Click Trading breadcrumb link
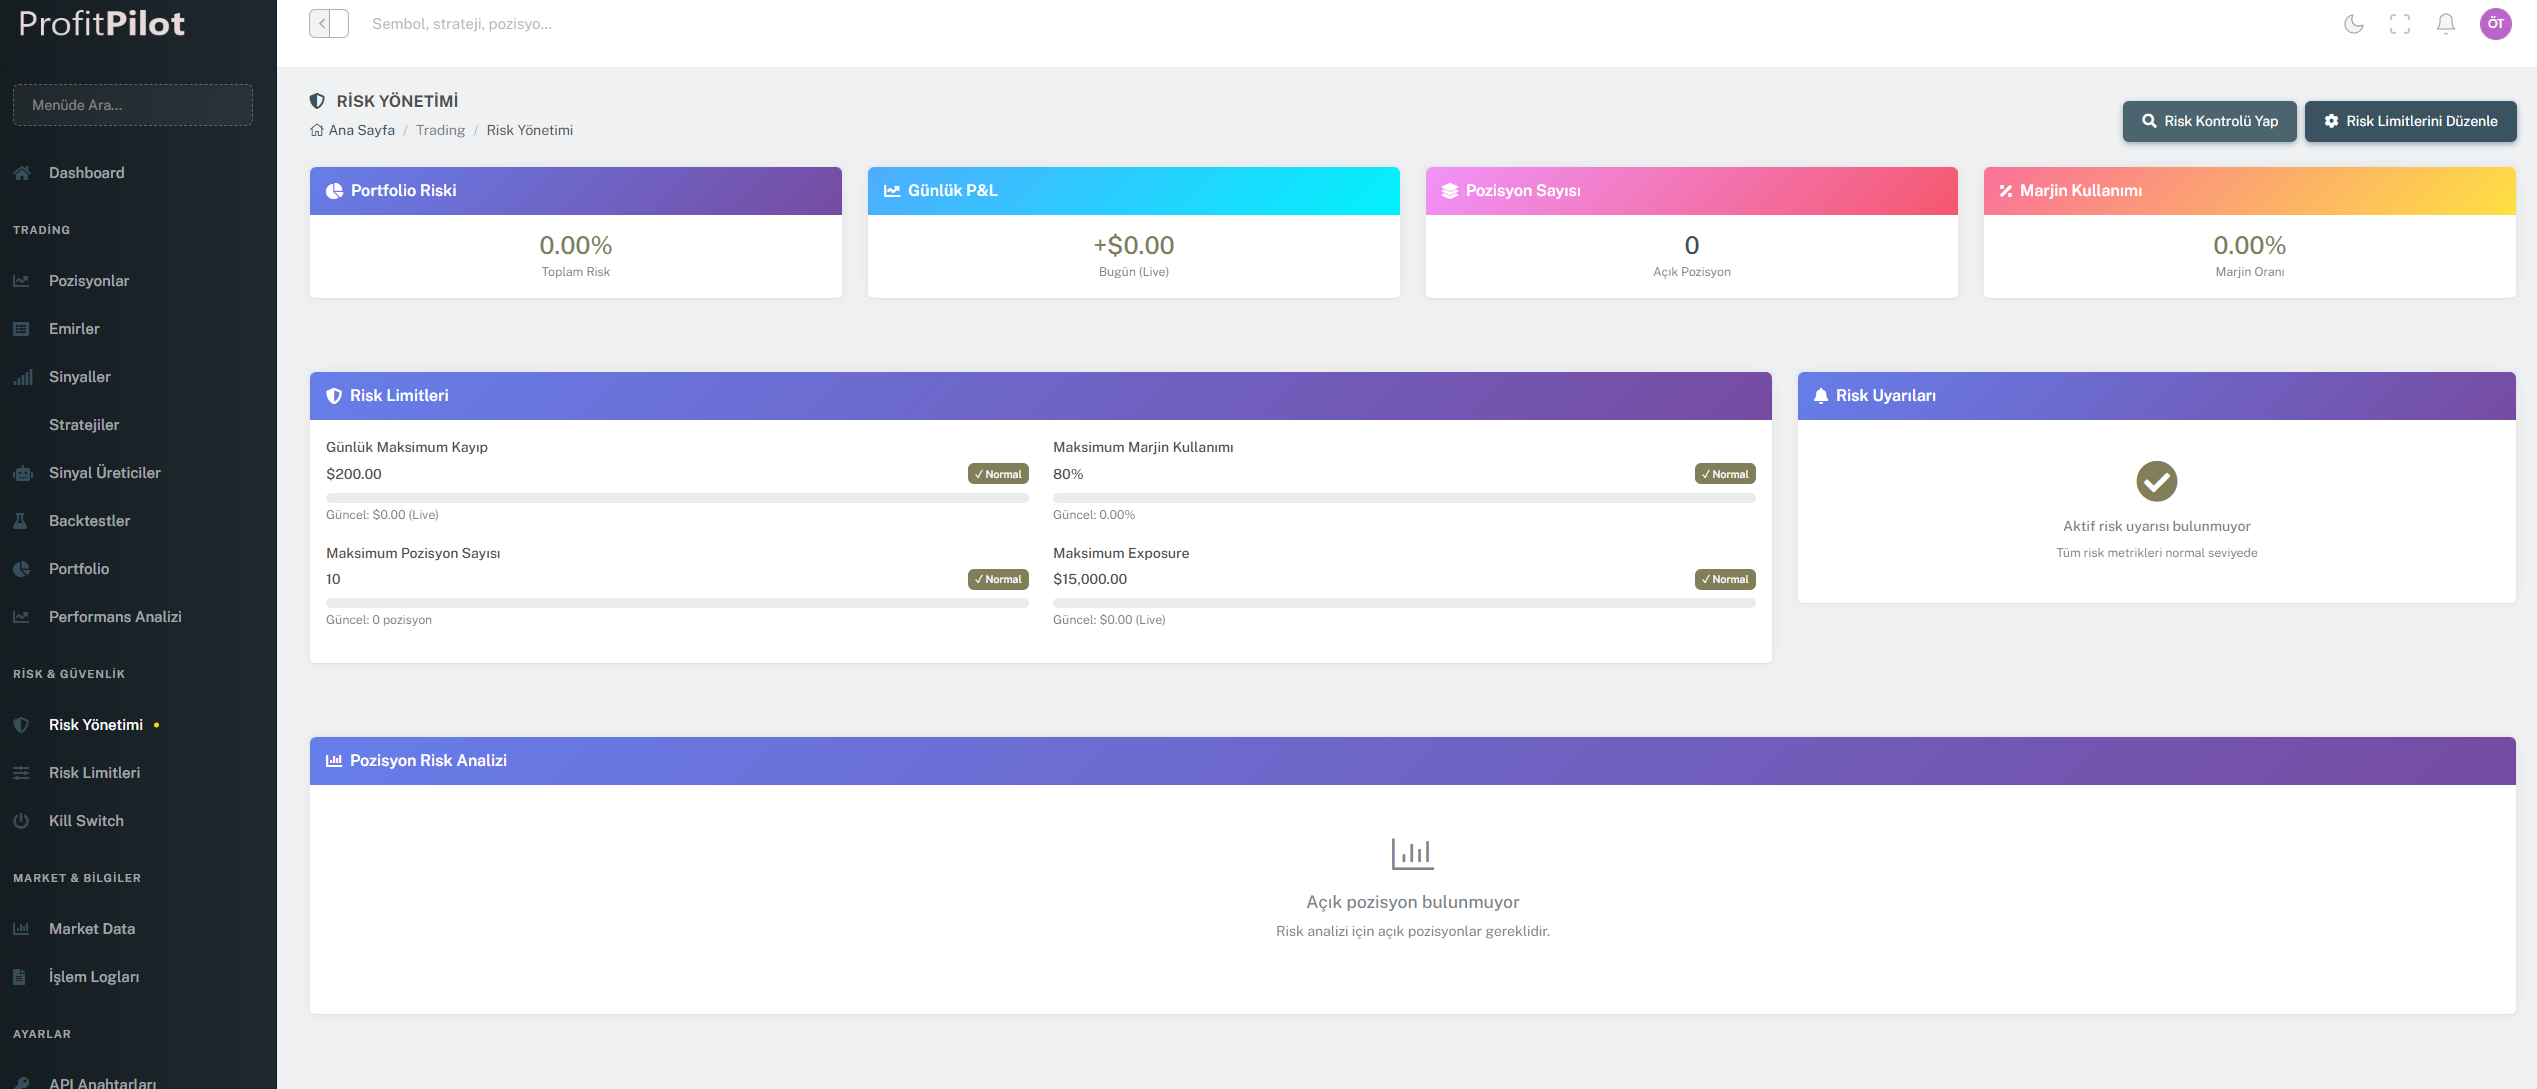 pyautogui.click(x=440, y=130)
